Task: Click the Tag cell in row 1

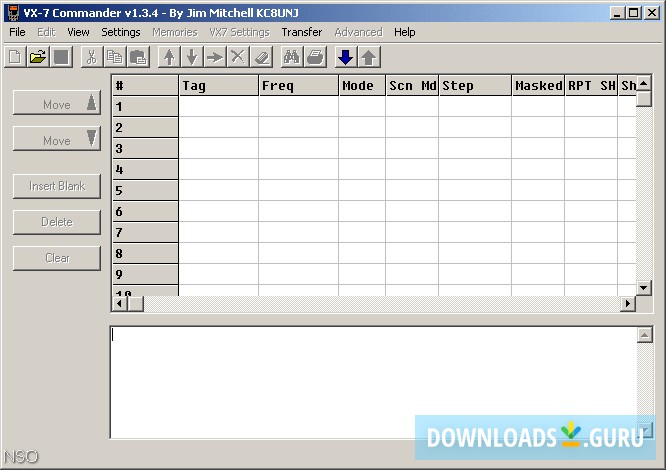Action: (219, 106)
